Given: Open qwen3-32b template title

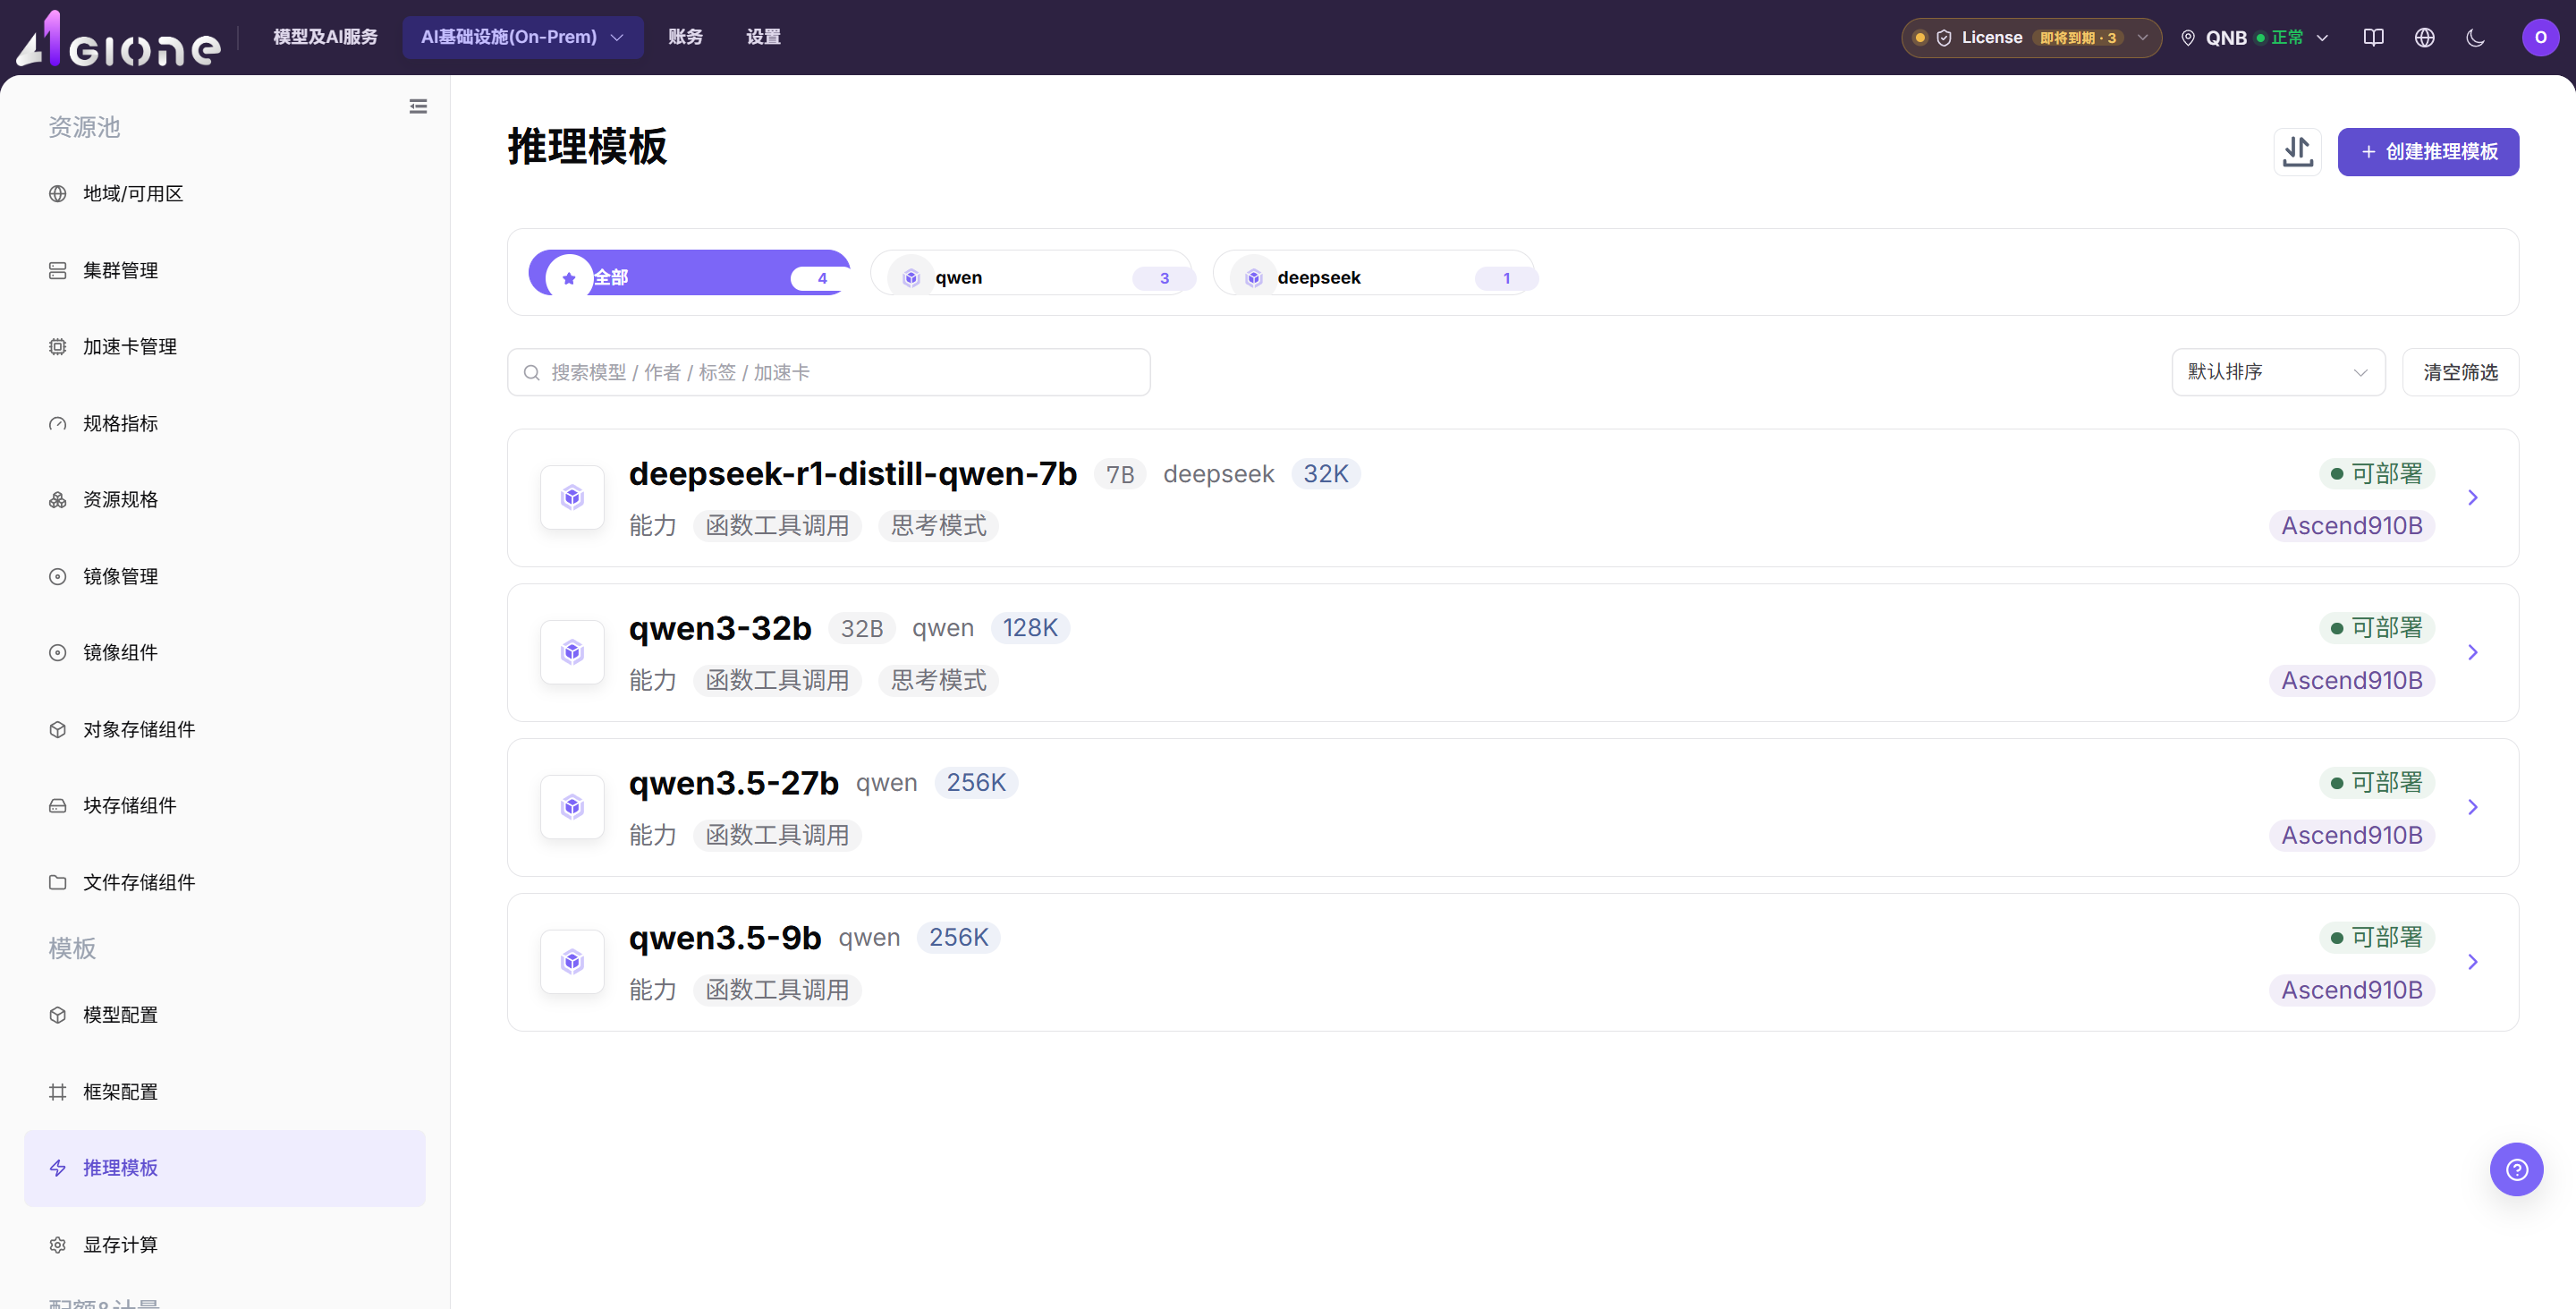Looking at the screenshot, I should click(720, 629).
